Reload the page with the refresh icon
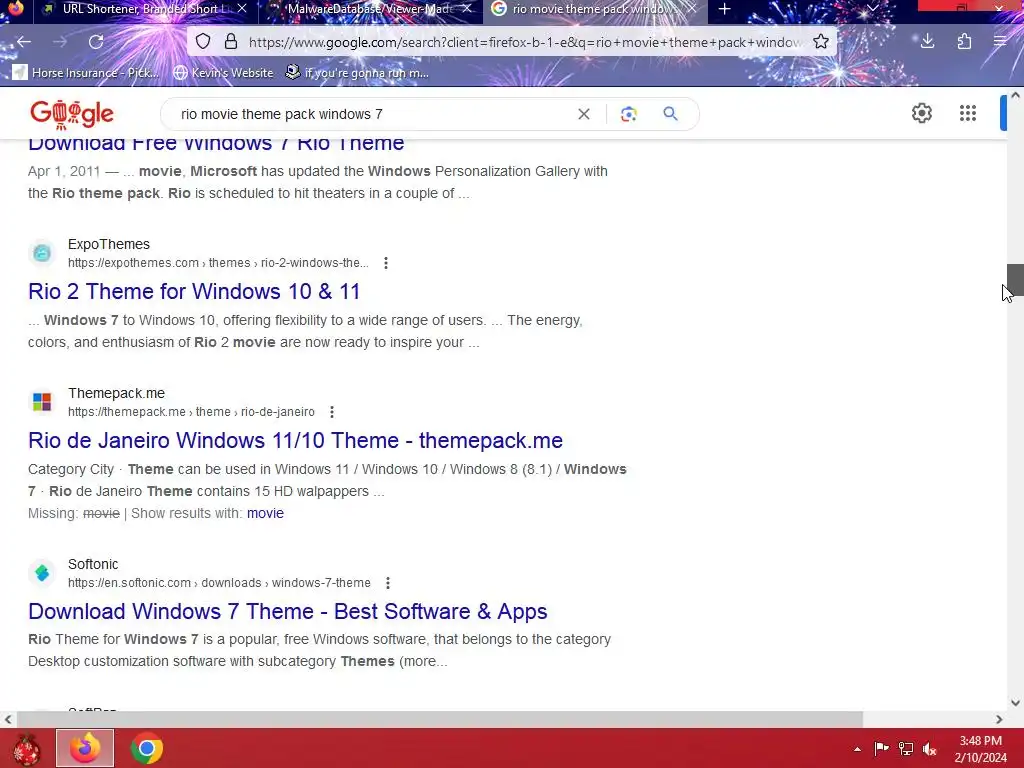This screenshot has height=768, width=1024. click(x=96, y=42)
